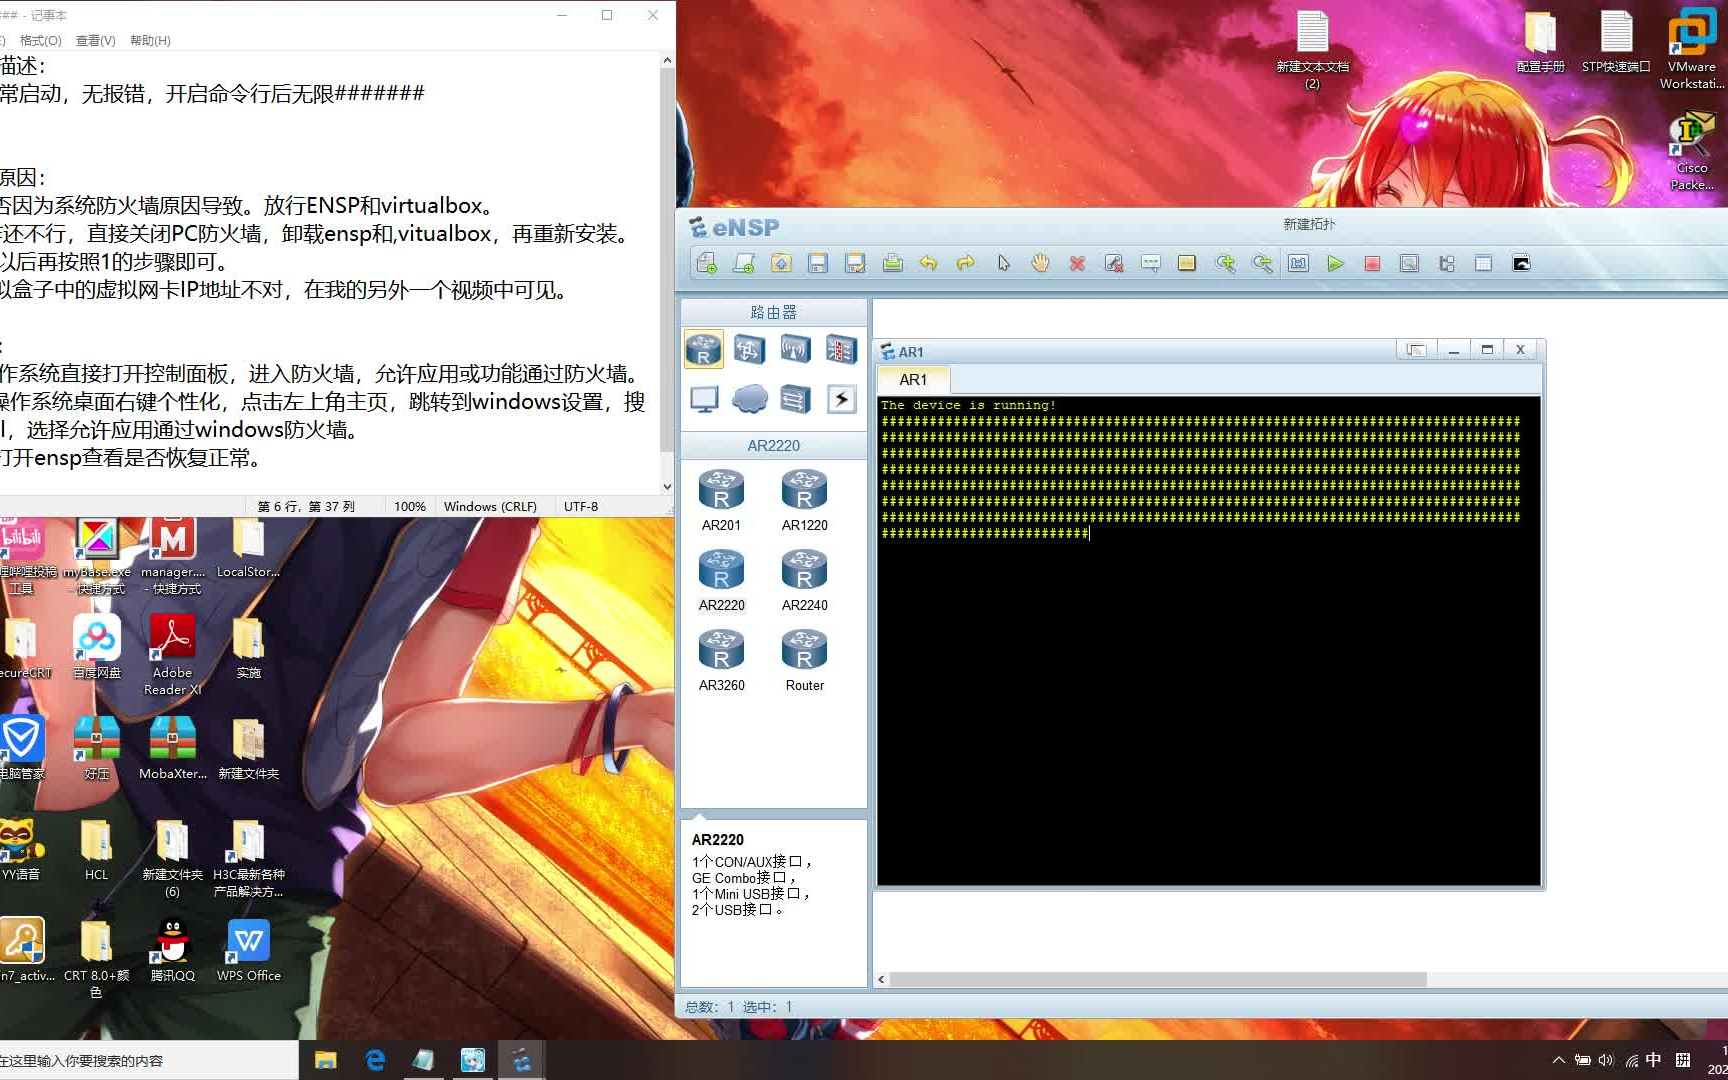The height and width of the screenshot is (1080, 1728).
Task: Open Cisco Packet Tracer desktop shortcut
Action: tap(1691, 152)
